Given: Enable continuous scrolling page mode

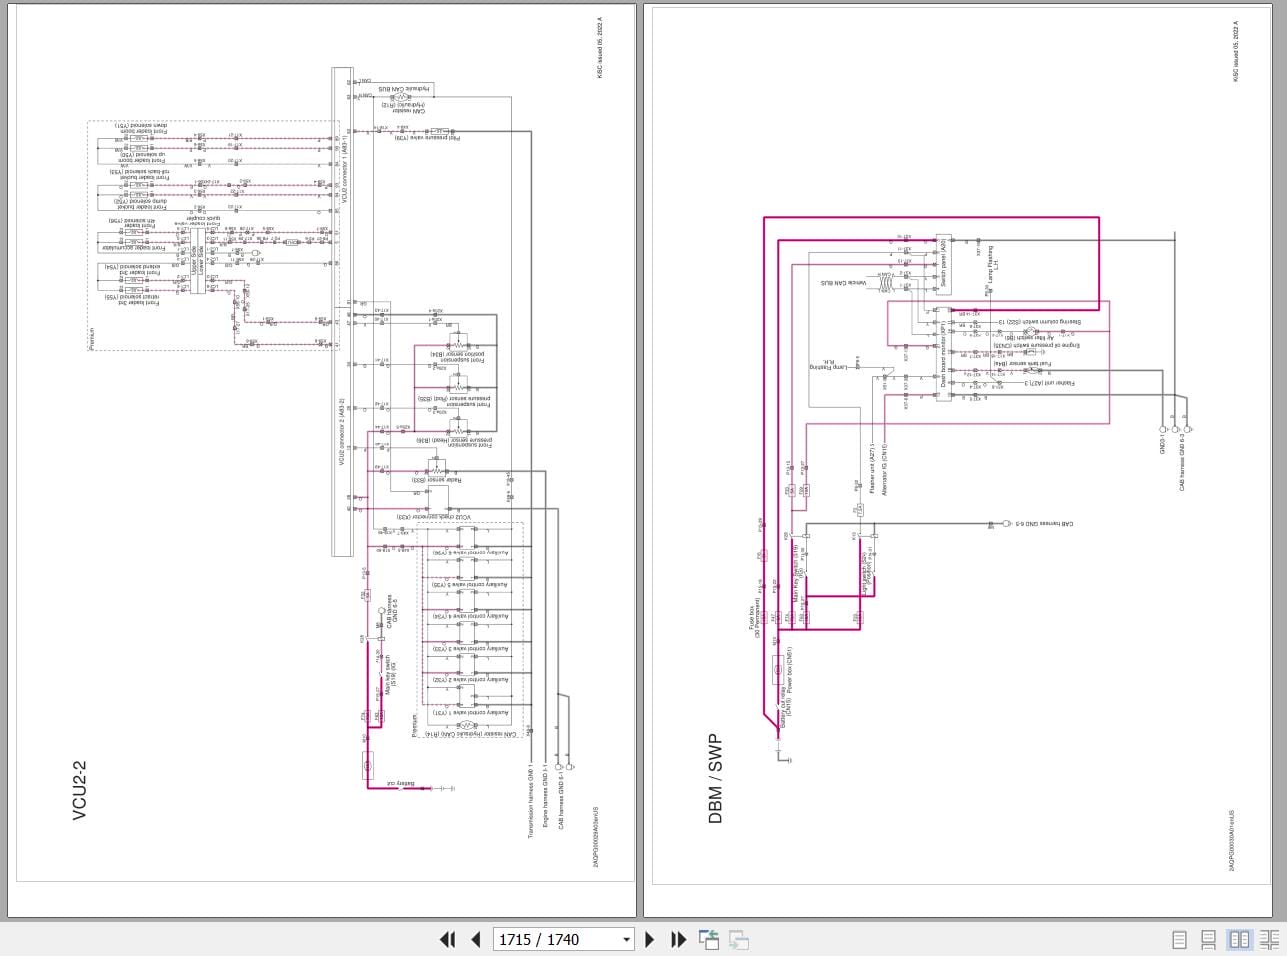Looking at the screenshot, I should coord(1209,939).
